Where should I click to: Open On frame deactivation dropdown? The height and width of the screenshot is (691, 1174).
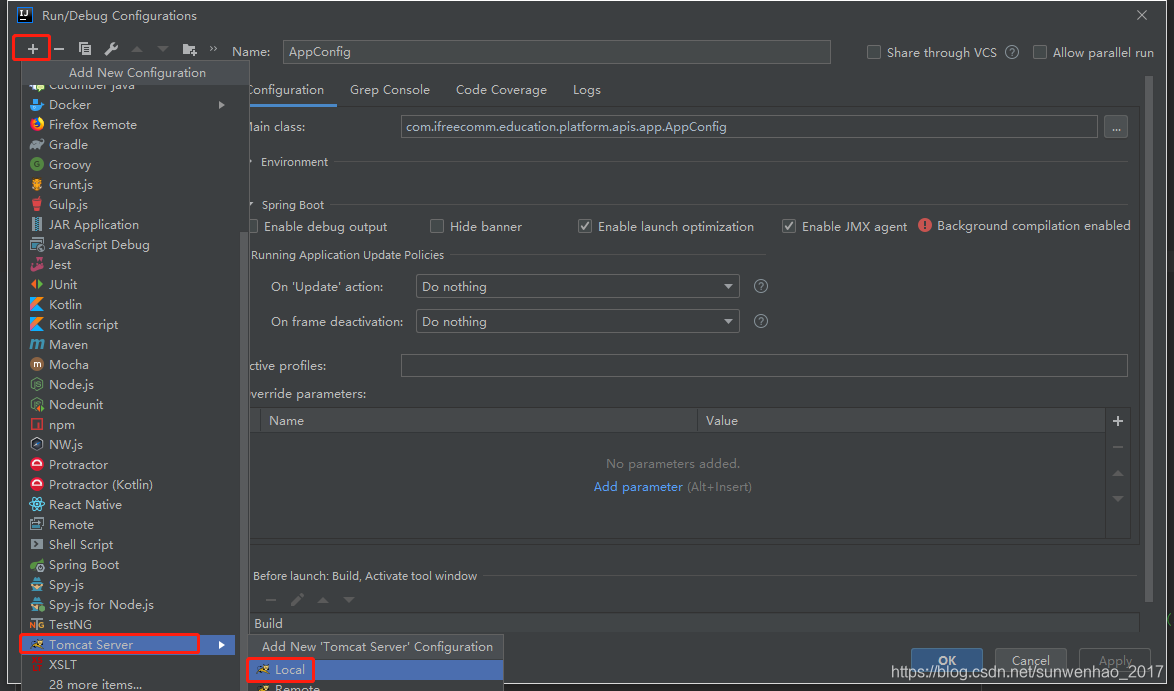coord(577,321)
